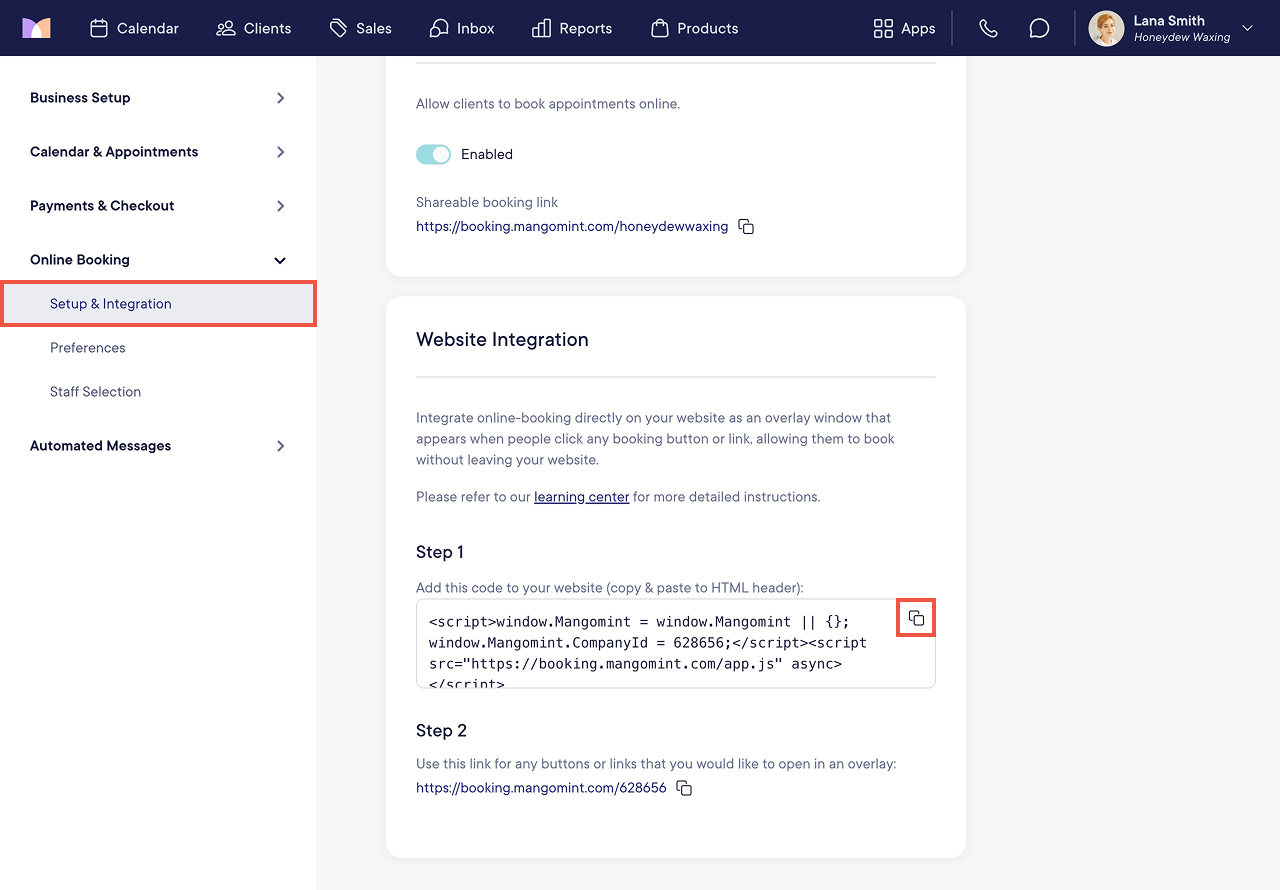1280x890 pixels.
Task: Click the Step 1 heading
Action: (x=440, y=552)
